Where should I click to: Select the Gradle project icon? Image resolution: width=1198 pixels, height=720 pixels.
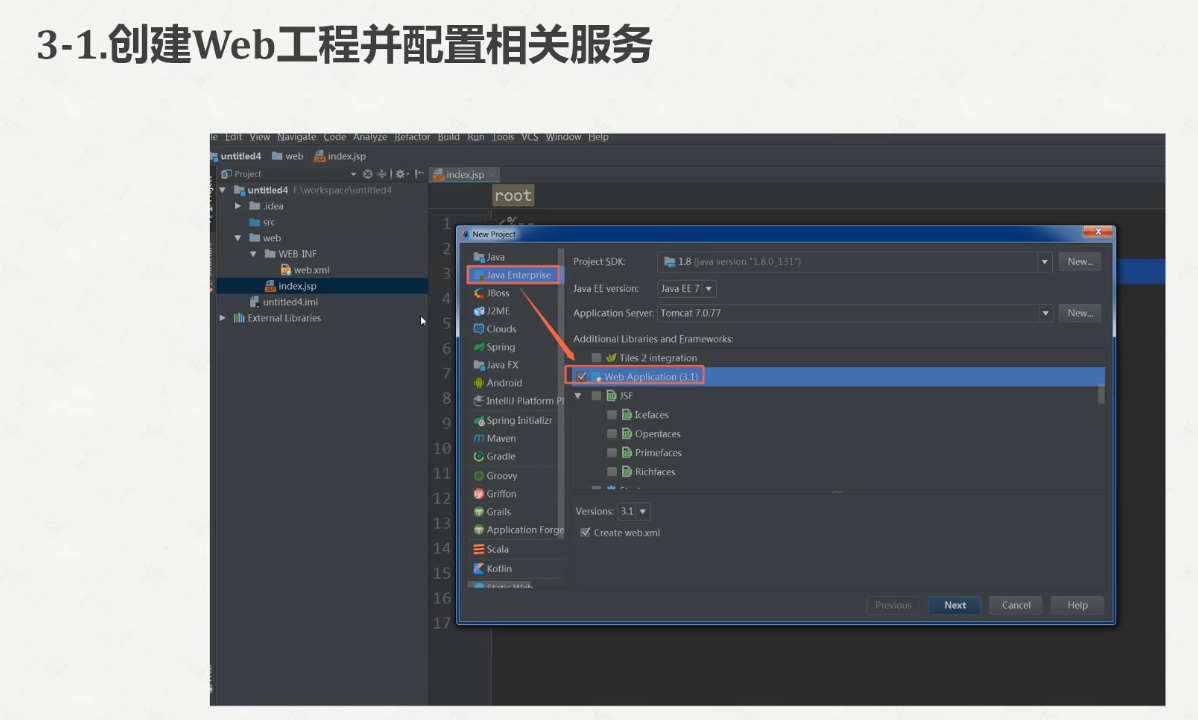coord(479,456)
